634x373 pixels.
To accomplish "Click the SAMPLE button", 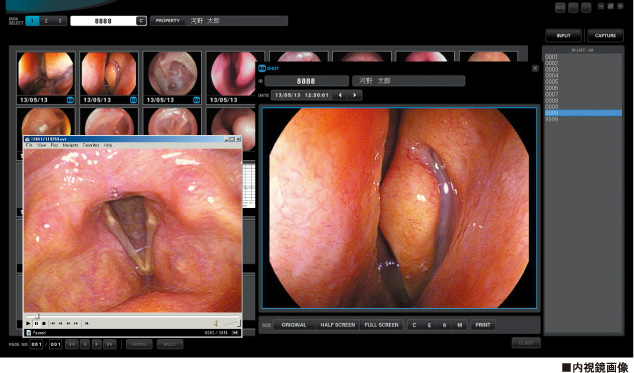I will point(139,344).
